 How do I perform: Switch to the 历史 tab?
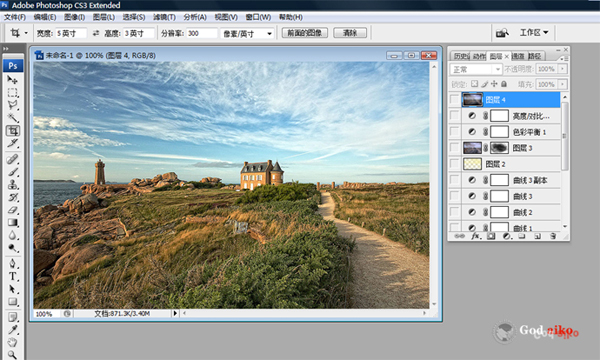(460, 56)
